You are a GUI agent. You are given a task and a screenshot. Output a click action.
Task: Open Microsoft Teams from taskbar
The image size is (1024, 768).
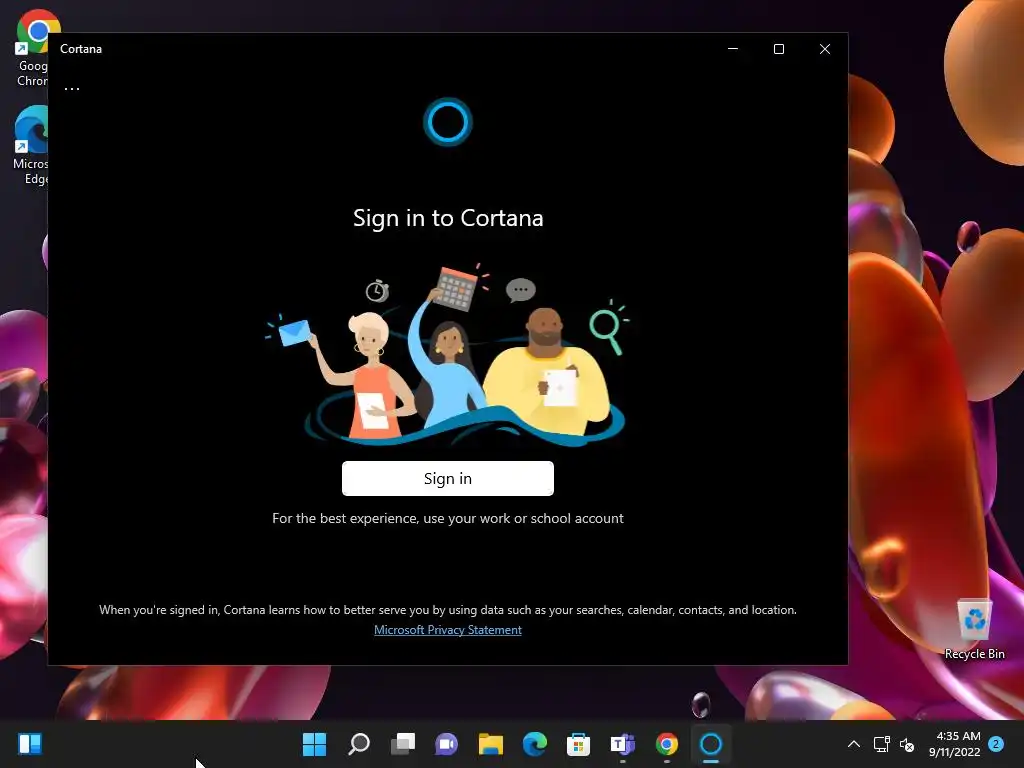point(622,744)
